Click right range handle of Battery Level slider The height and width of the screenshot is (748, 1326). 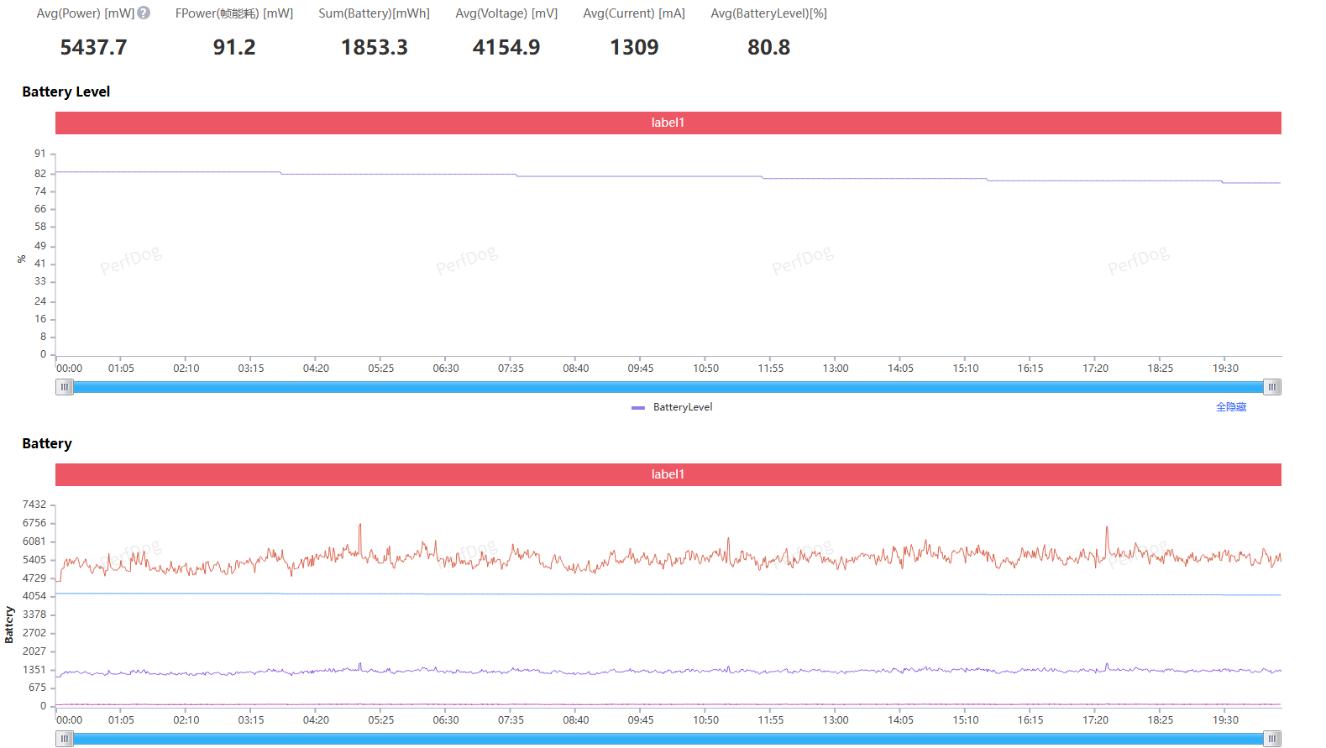point(1272,387)
